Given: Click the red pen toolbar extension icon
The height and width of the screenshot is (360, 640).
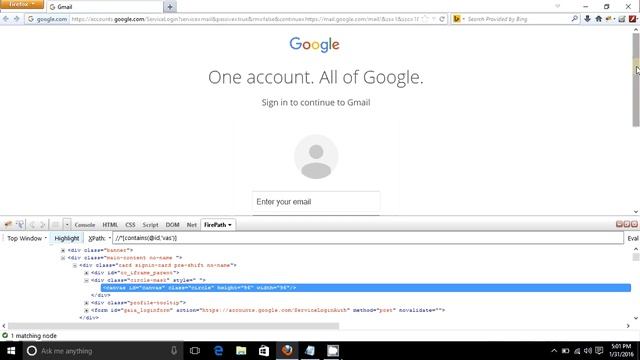Looking at the screenshot, I should (x=633, y=19).
